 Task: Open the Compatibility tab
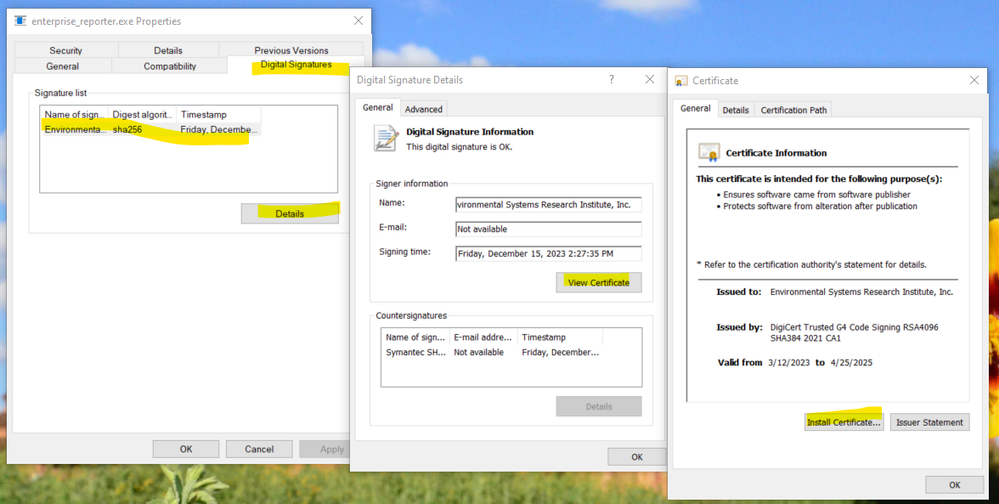pos(169,66)
